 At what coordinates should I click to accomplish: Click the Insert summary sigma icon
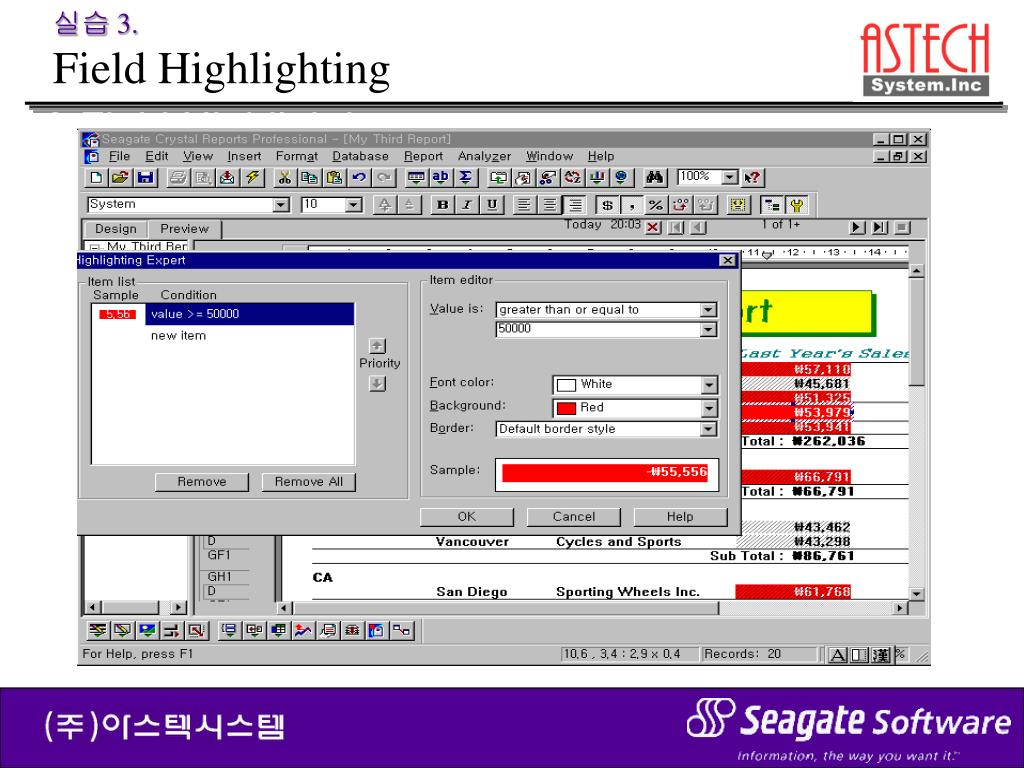pyautogui.click(x=466, y=178)
